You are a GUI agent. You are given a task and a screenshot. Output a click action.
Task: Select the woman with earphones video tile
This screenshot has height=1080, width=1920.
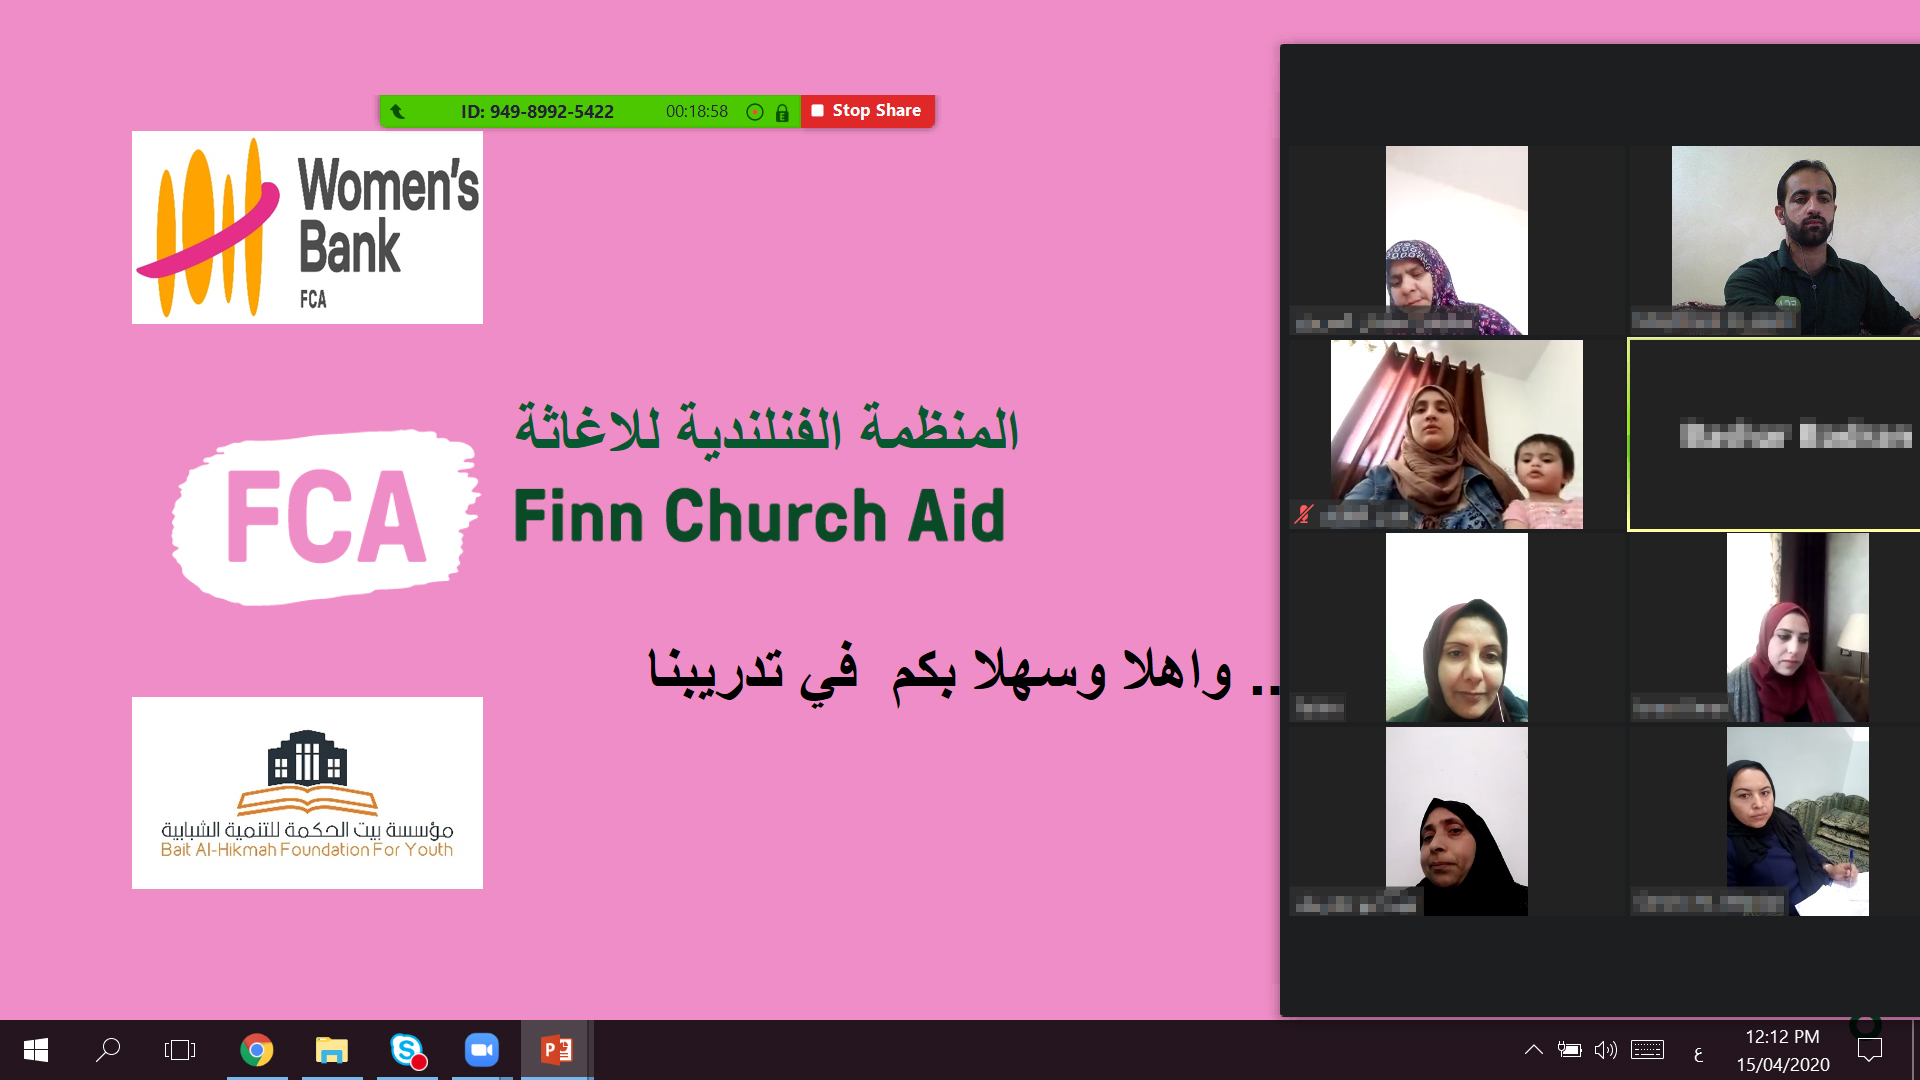click(x=1457, y=627)
